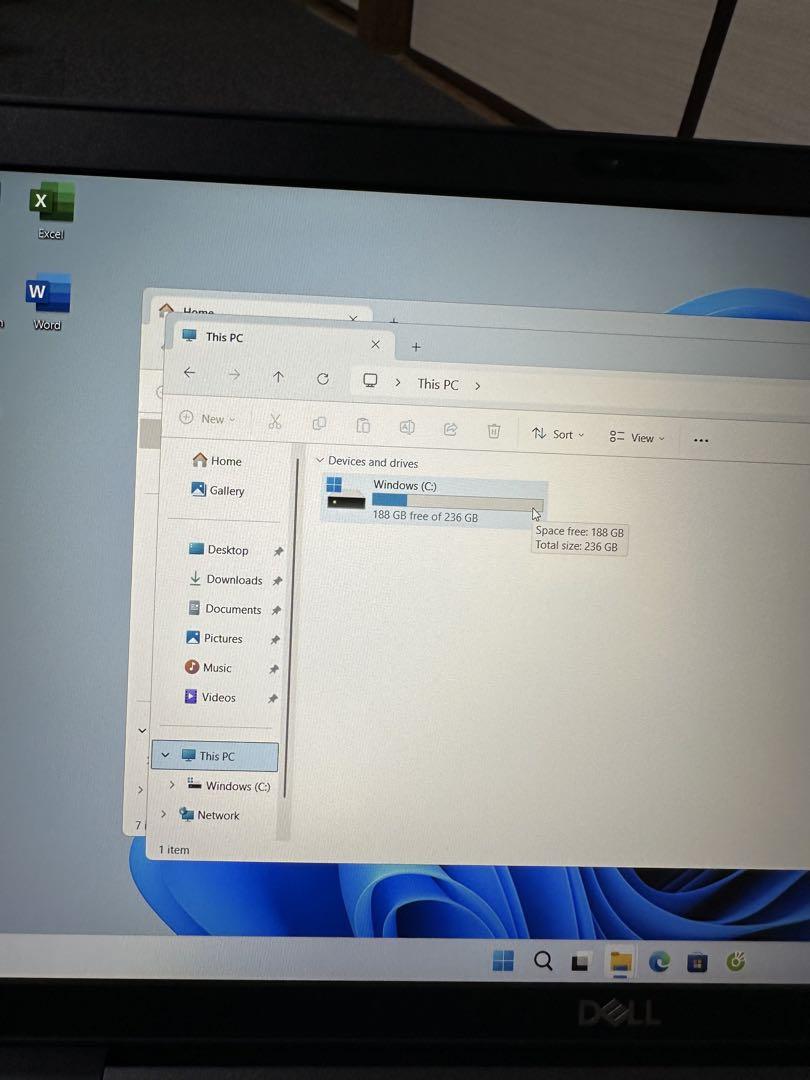Unpin Music using its pin icon
Viewport: 810px width, 1080px height.
(273, 669)
